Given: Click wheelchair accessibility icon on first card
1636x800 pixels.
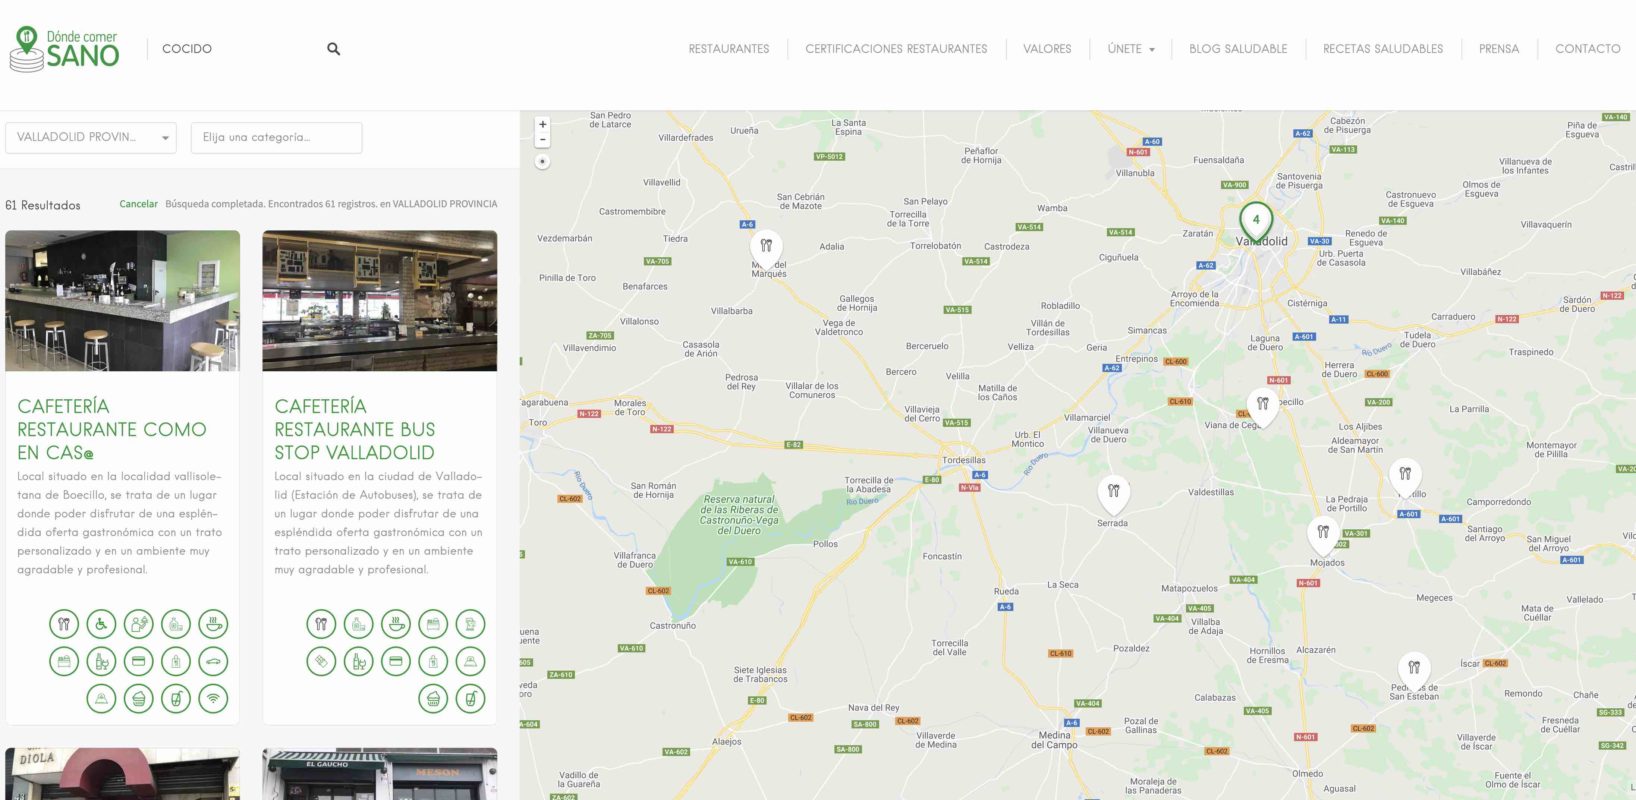Looking at the screenshot, I should point(101,624).
